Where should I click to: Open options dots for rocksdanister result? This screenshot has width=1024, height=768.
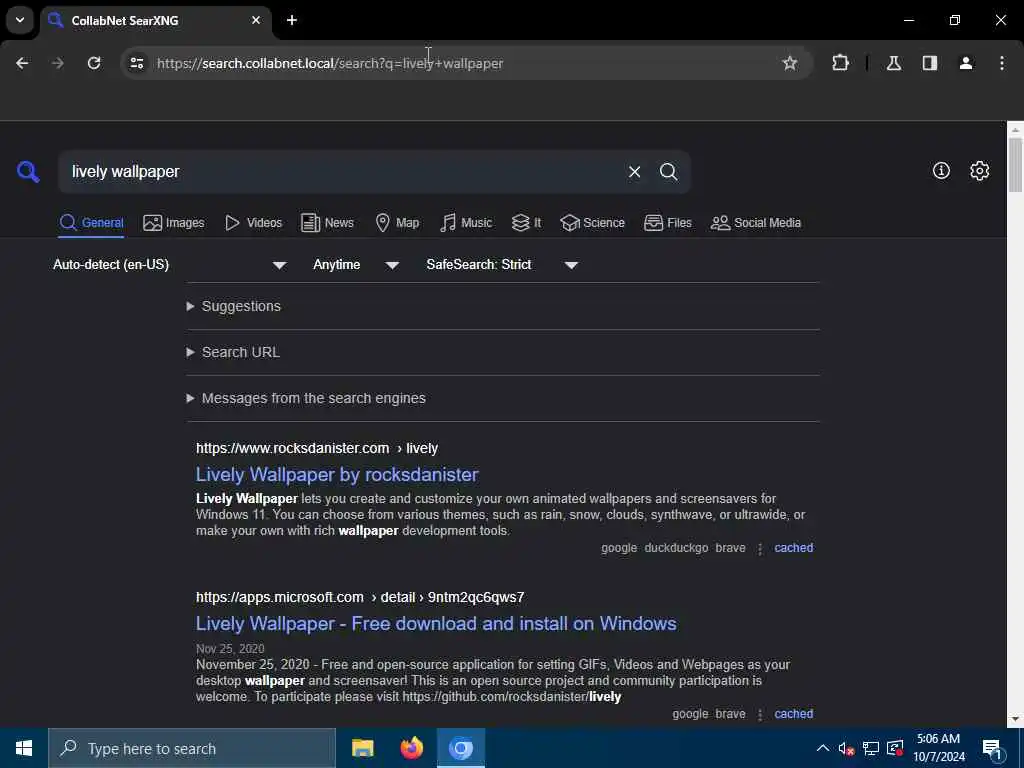point(760,549)
